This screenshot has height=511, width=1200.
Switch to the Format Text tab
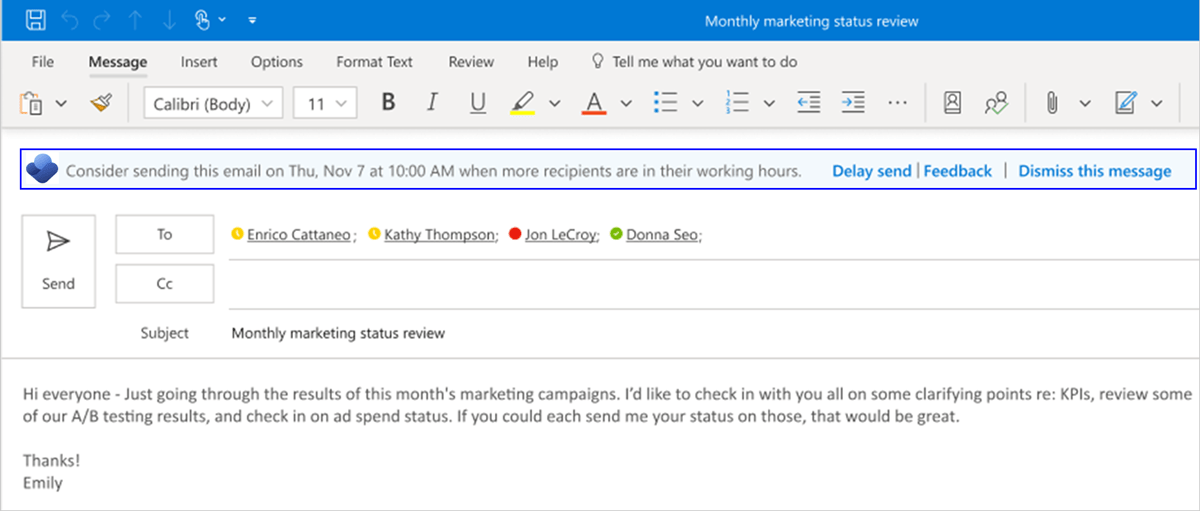point(374,62)
